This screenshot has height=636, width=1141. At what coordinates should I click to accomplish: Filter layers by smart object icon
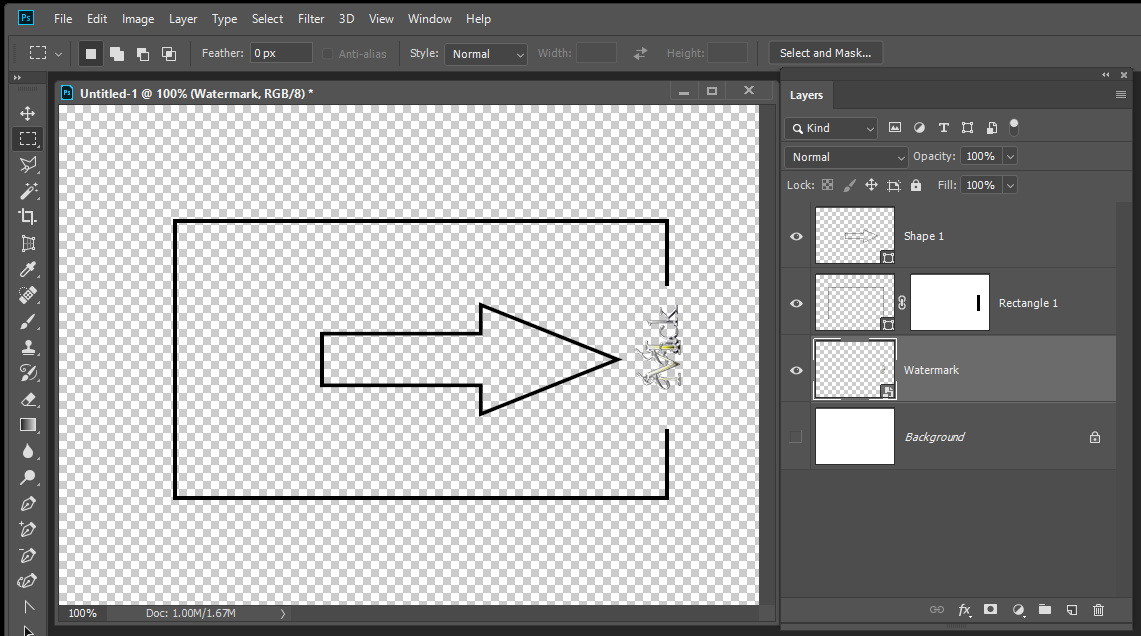[x=991, y=127]
